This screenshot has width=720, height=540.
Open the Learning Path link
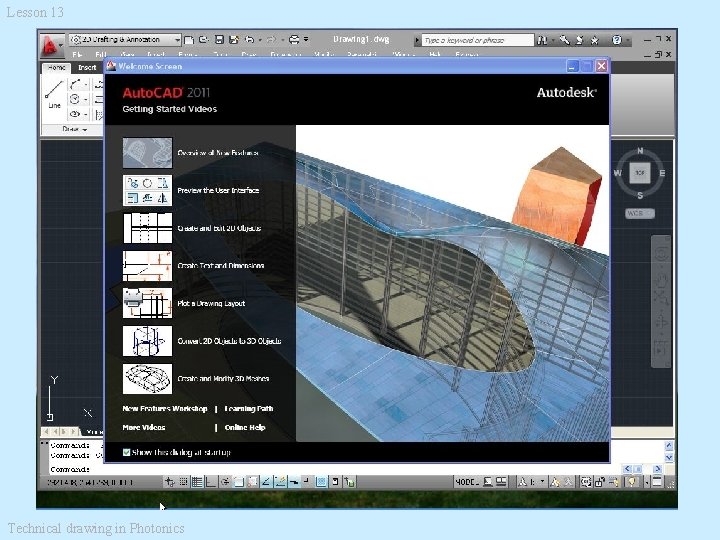(x=249, y=409)
